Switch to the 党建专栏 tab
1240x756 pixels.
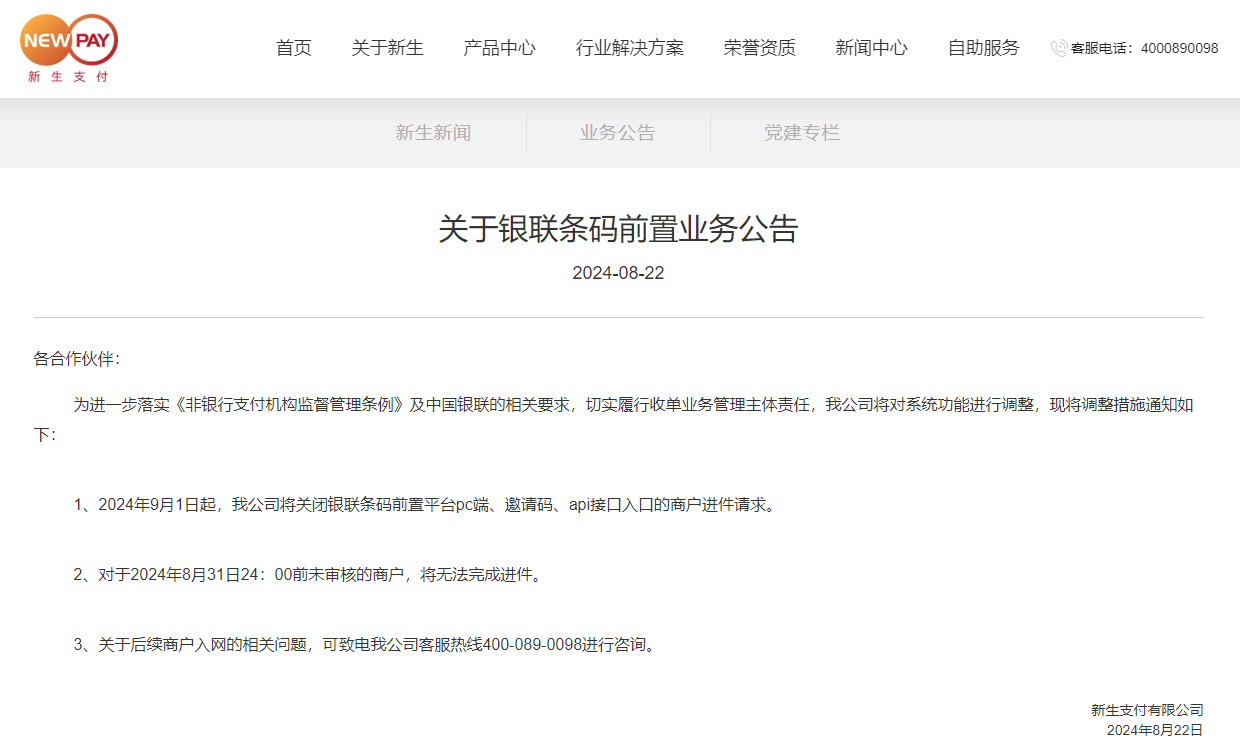[x=802, y=133]
